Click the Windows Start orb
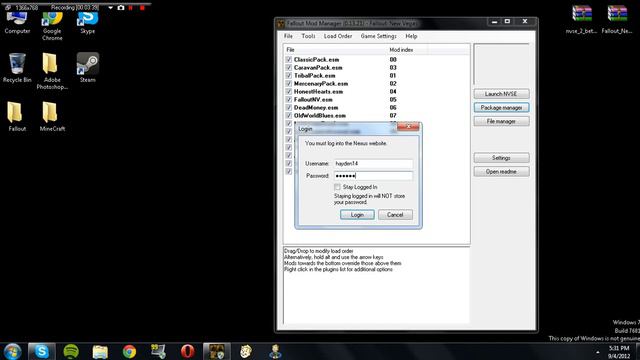640x360 pixels. click(x=12, y=351)
